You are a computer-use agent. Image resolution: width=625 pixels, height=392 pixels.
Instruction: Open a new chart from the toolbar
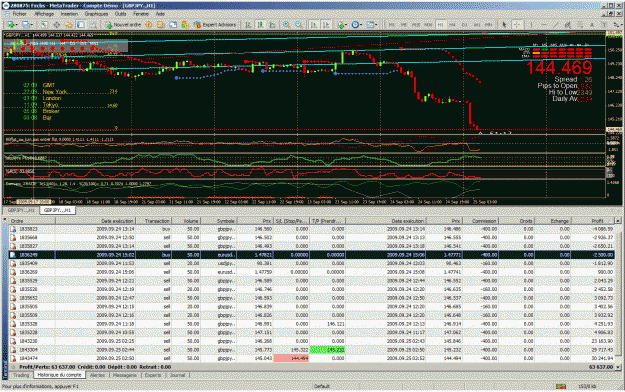pyautogui.click(x=10, y=25)
